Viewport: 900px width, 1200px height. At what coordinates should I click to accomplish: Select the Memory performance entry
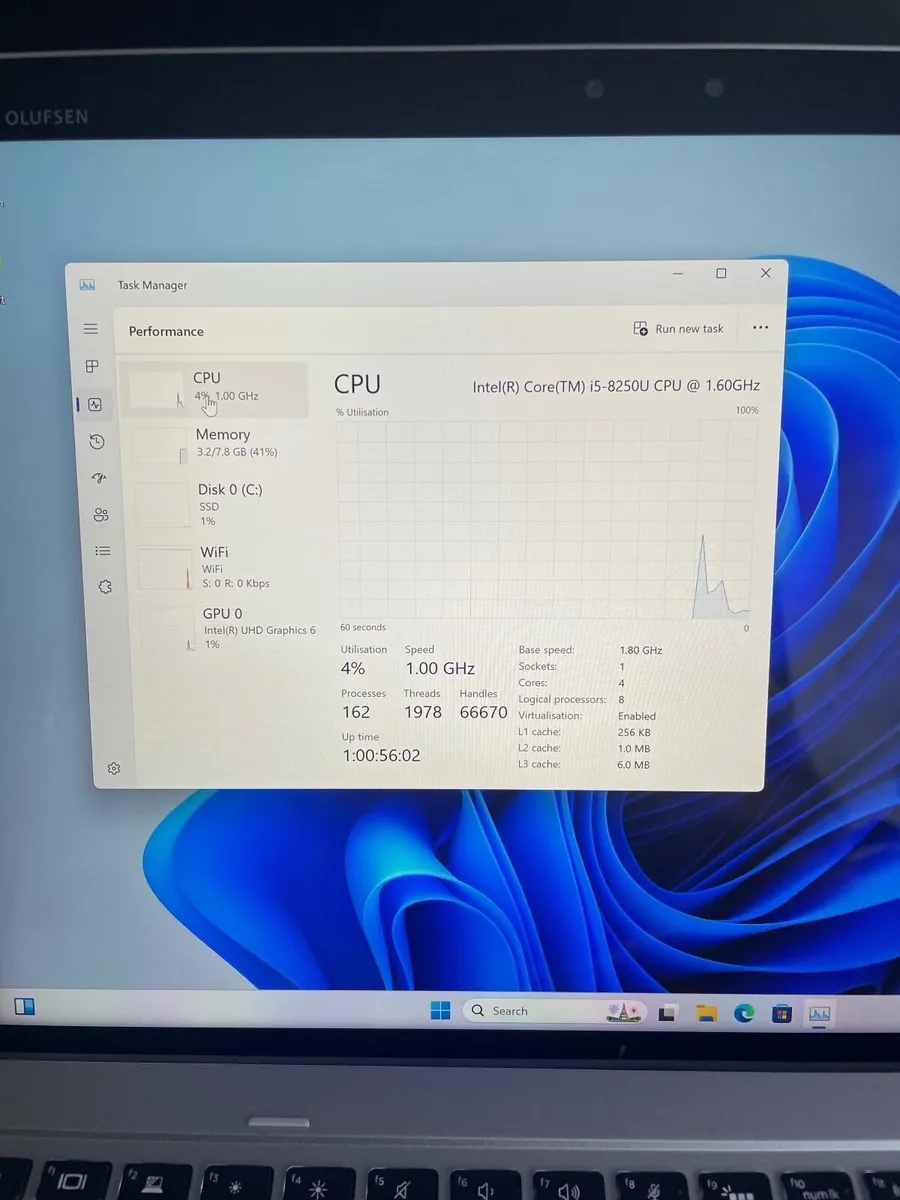pos(220,443)
